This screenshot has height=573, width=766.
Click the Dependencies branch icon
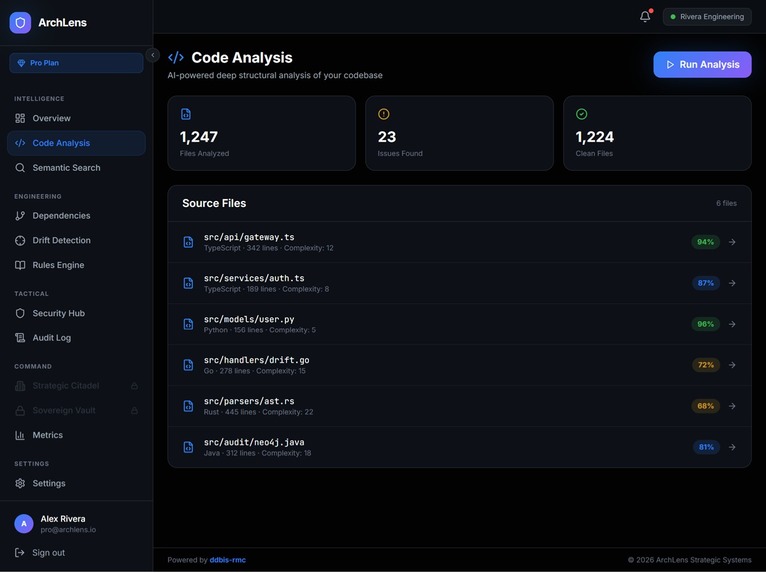(20, 215)
